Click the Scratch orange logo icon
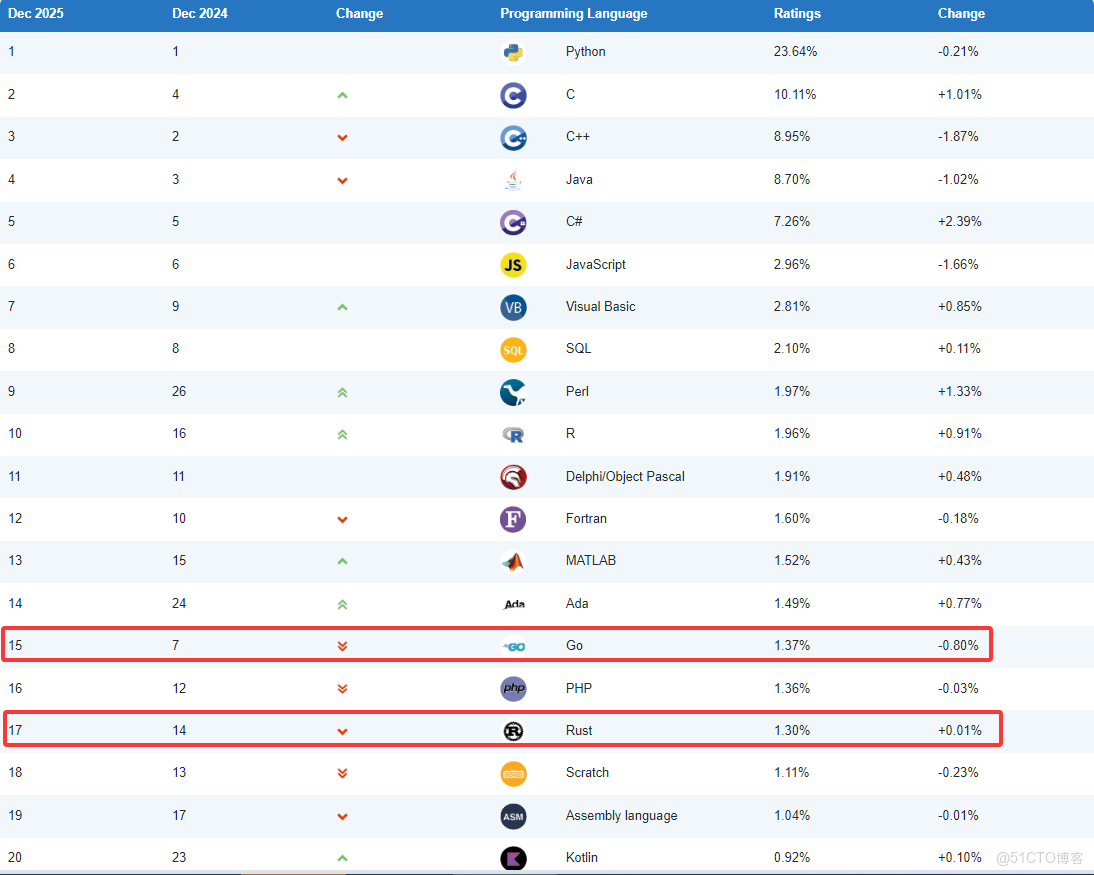Screen dimensions: 1094x875 coord(513,773)
